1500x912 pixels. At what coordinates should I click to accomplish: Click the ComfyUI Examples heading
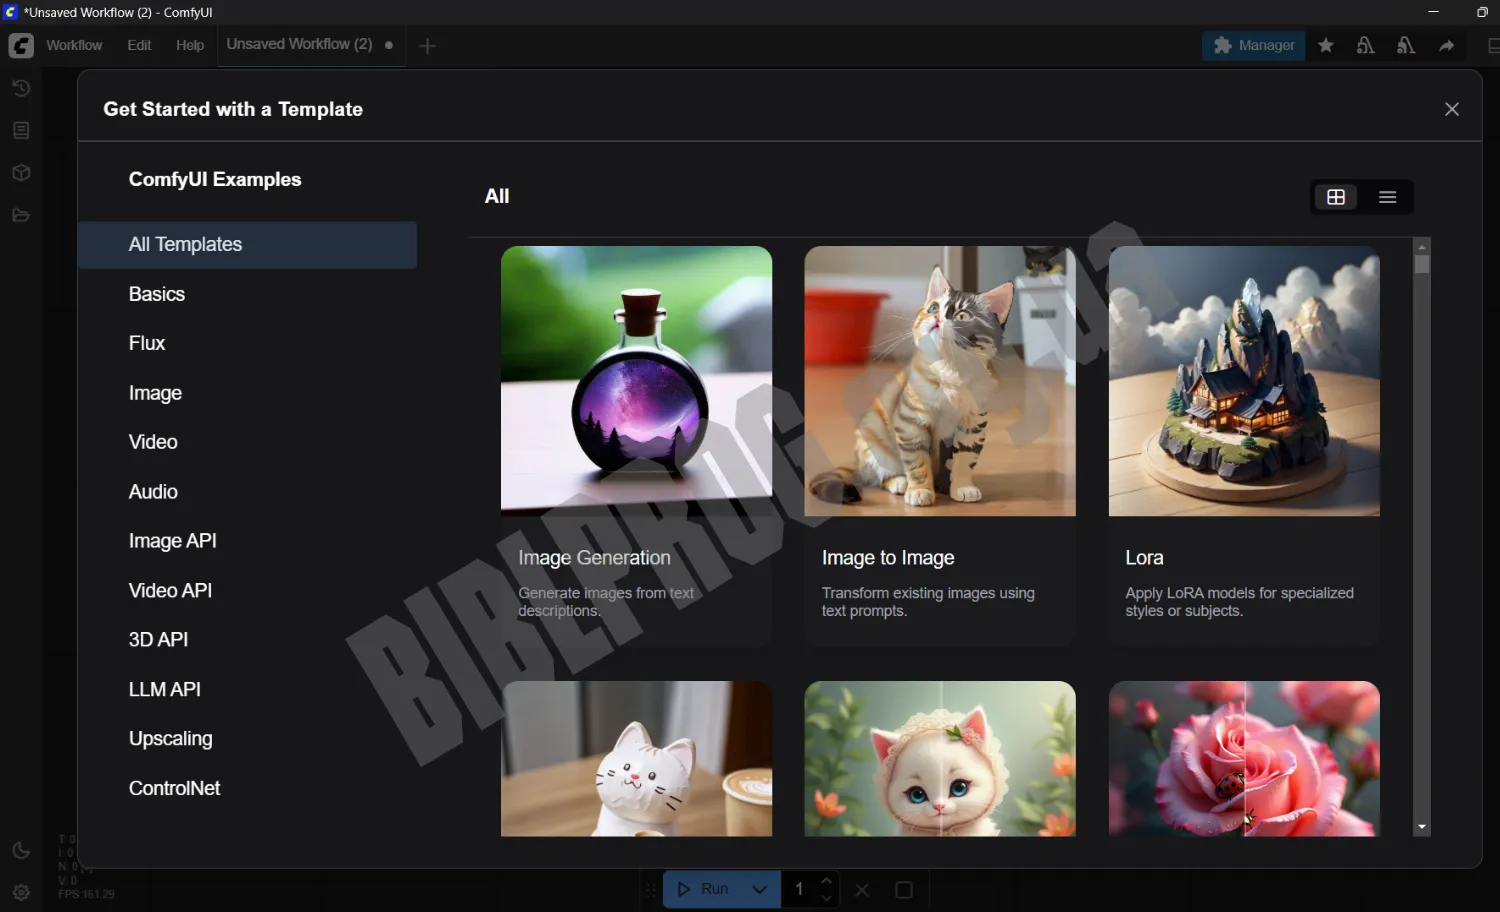tap(215, 180)
